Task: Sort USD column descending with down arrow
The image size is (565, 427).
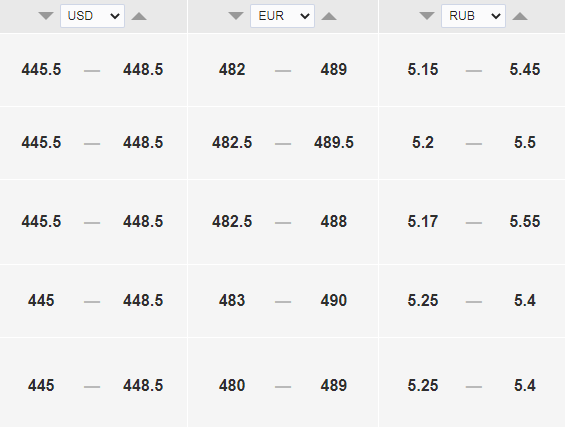Action: pos(46,16)
